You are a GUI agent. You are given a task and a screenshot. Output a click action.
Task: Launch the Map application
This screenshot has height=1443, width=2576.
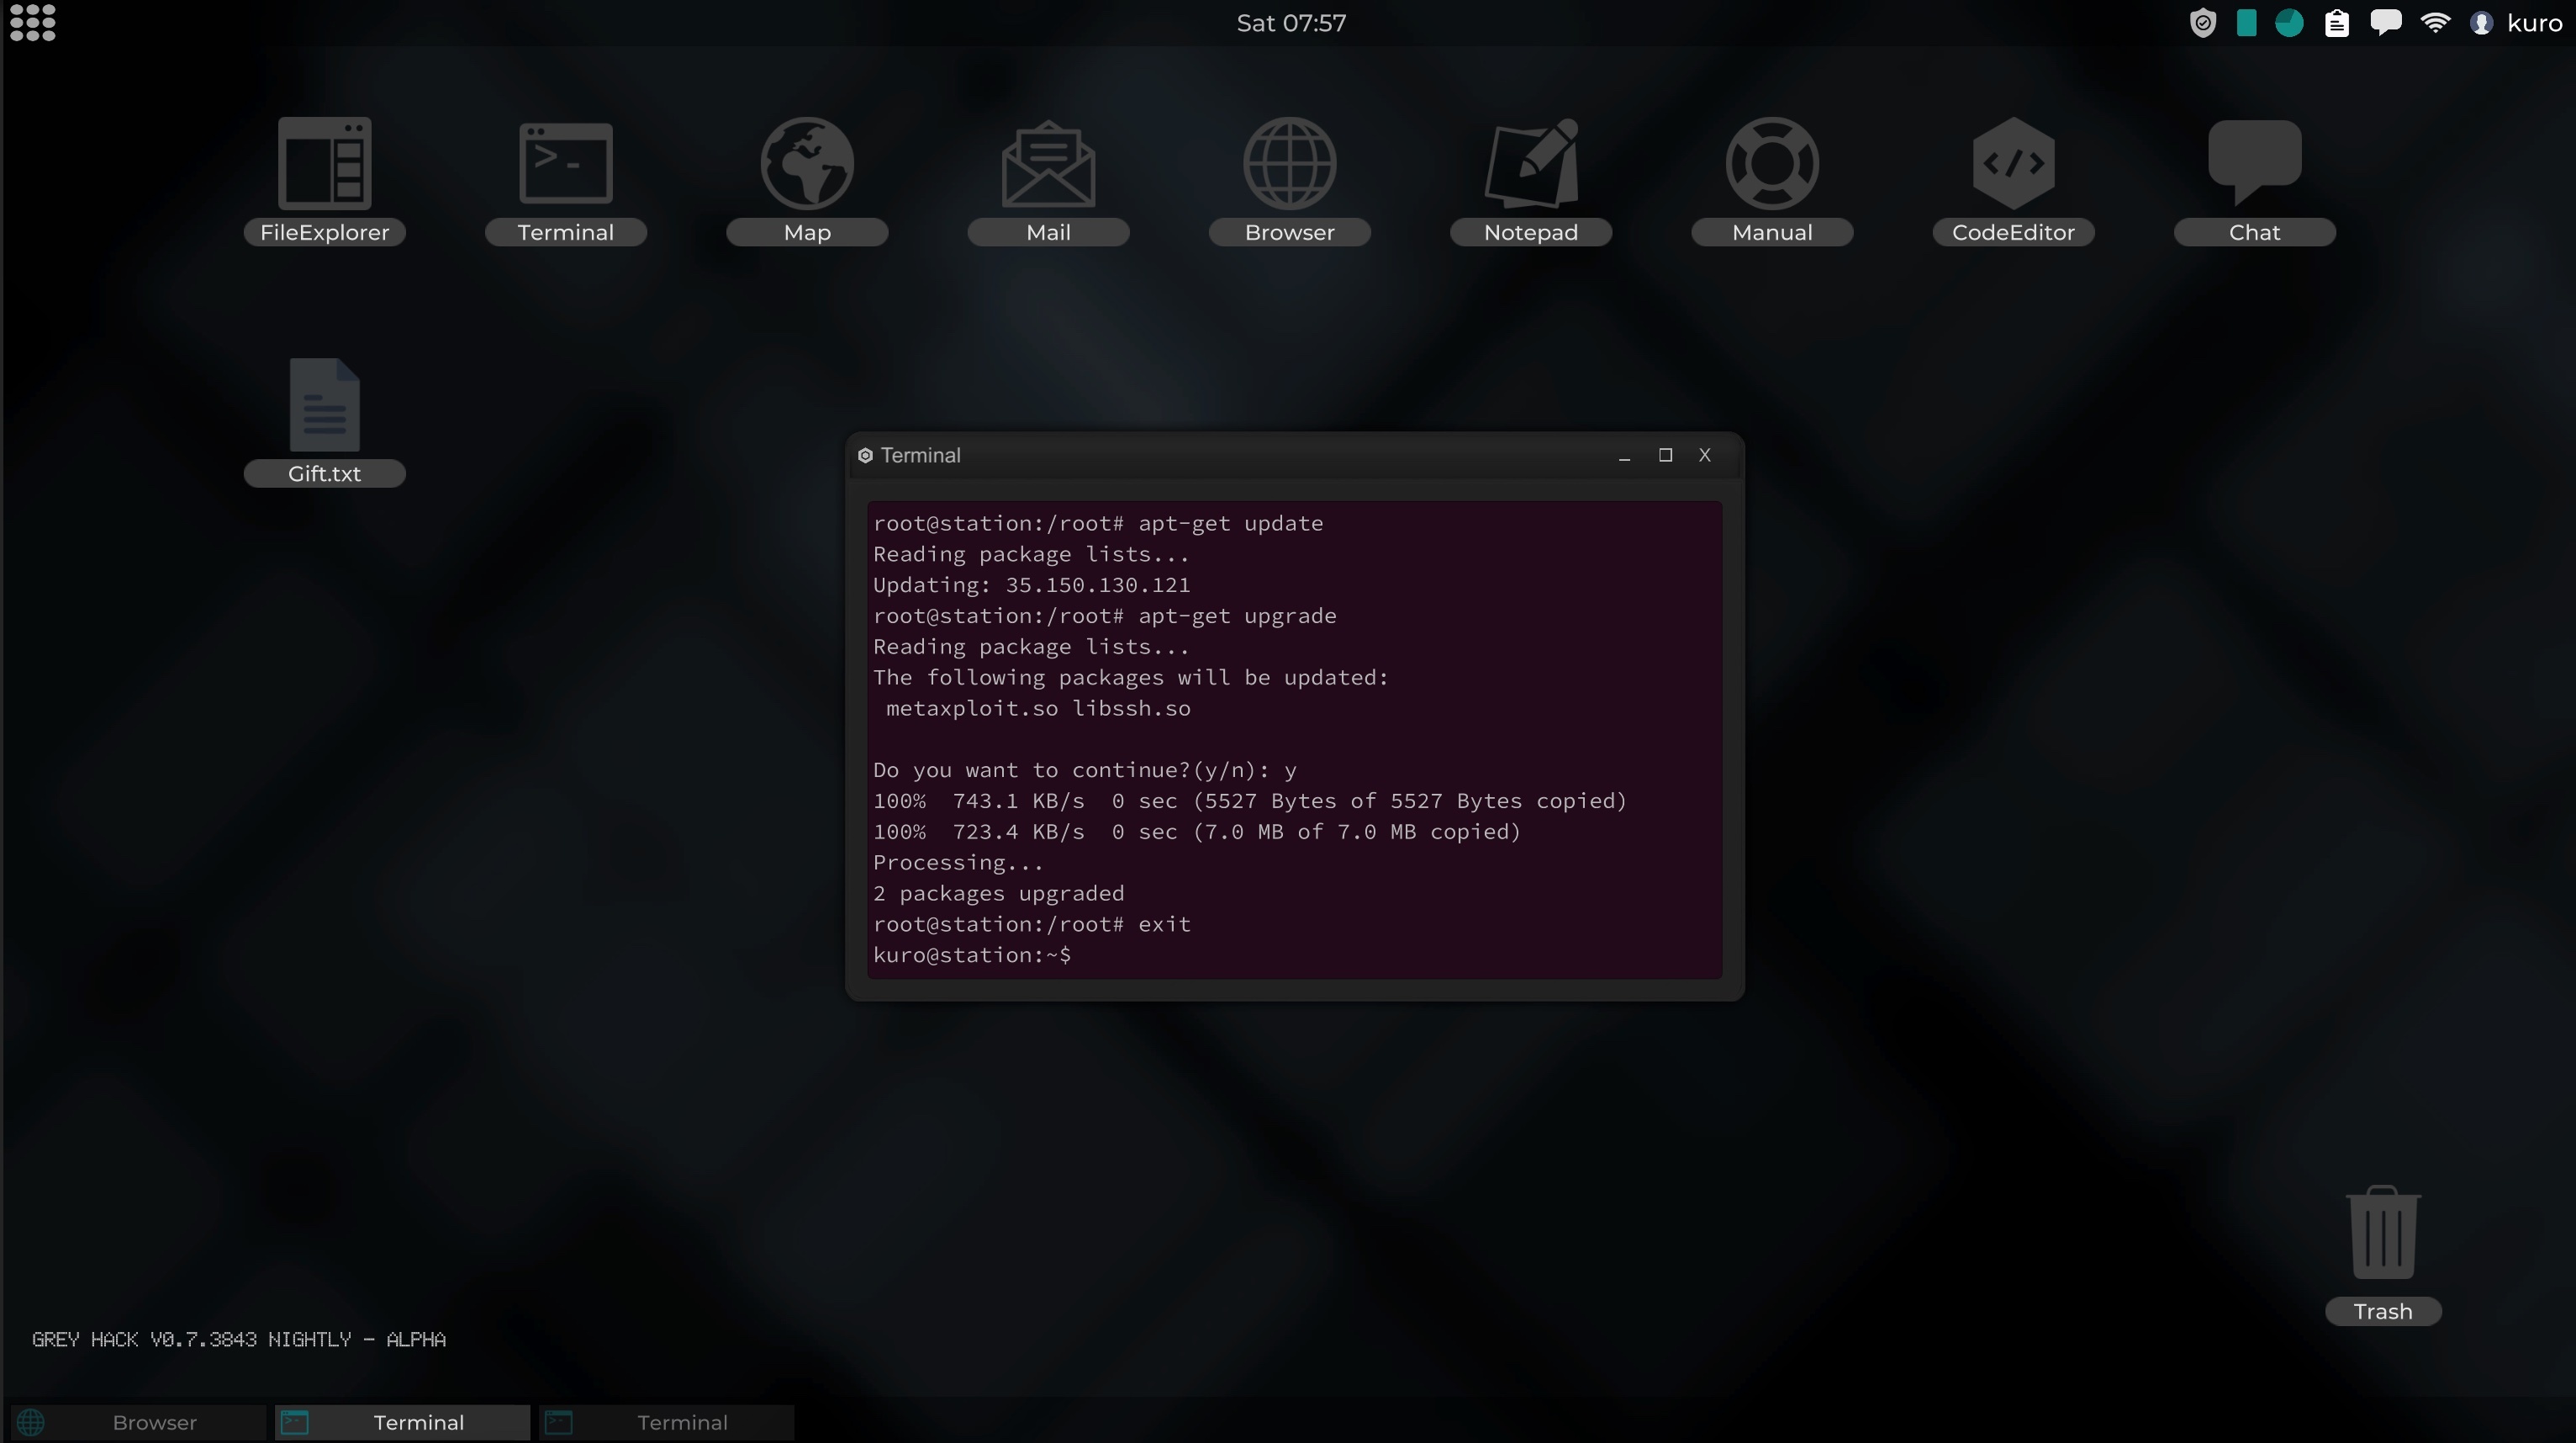pos(807,177)
